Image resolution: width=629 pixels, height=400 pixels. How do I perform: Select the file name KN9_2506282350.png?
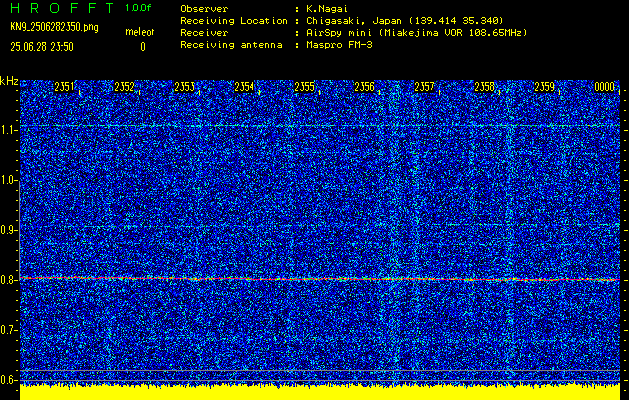pyautogui.click(x=54, y=27)
